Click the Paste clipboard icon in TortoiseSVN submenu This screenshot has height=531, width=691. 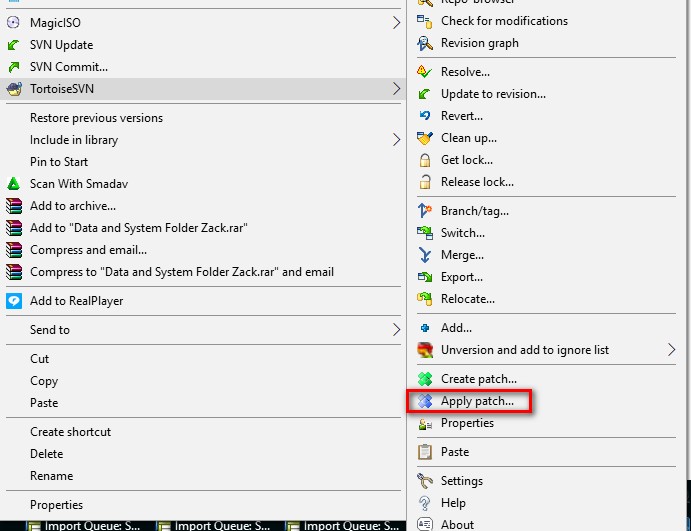click(425, 452)
